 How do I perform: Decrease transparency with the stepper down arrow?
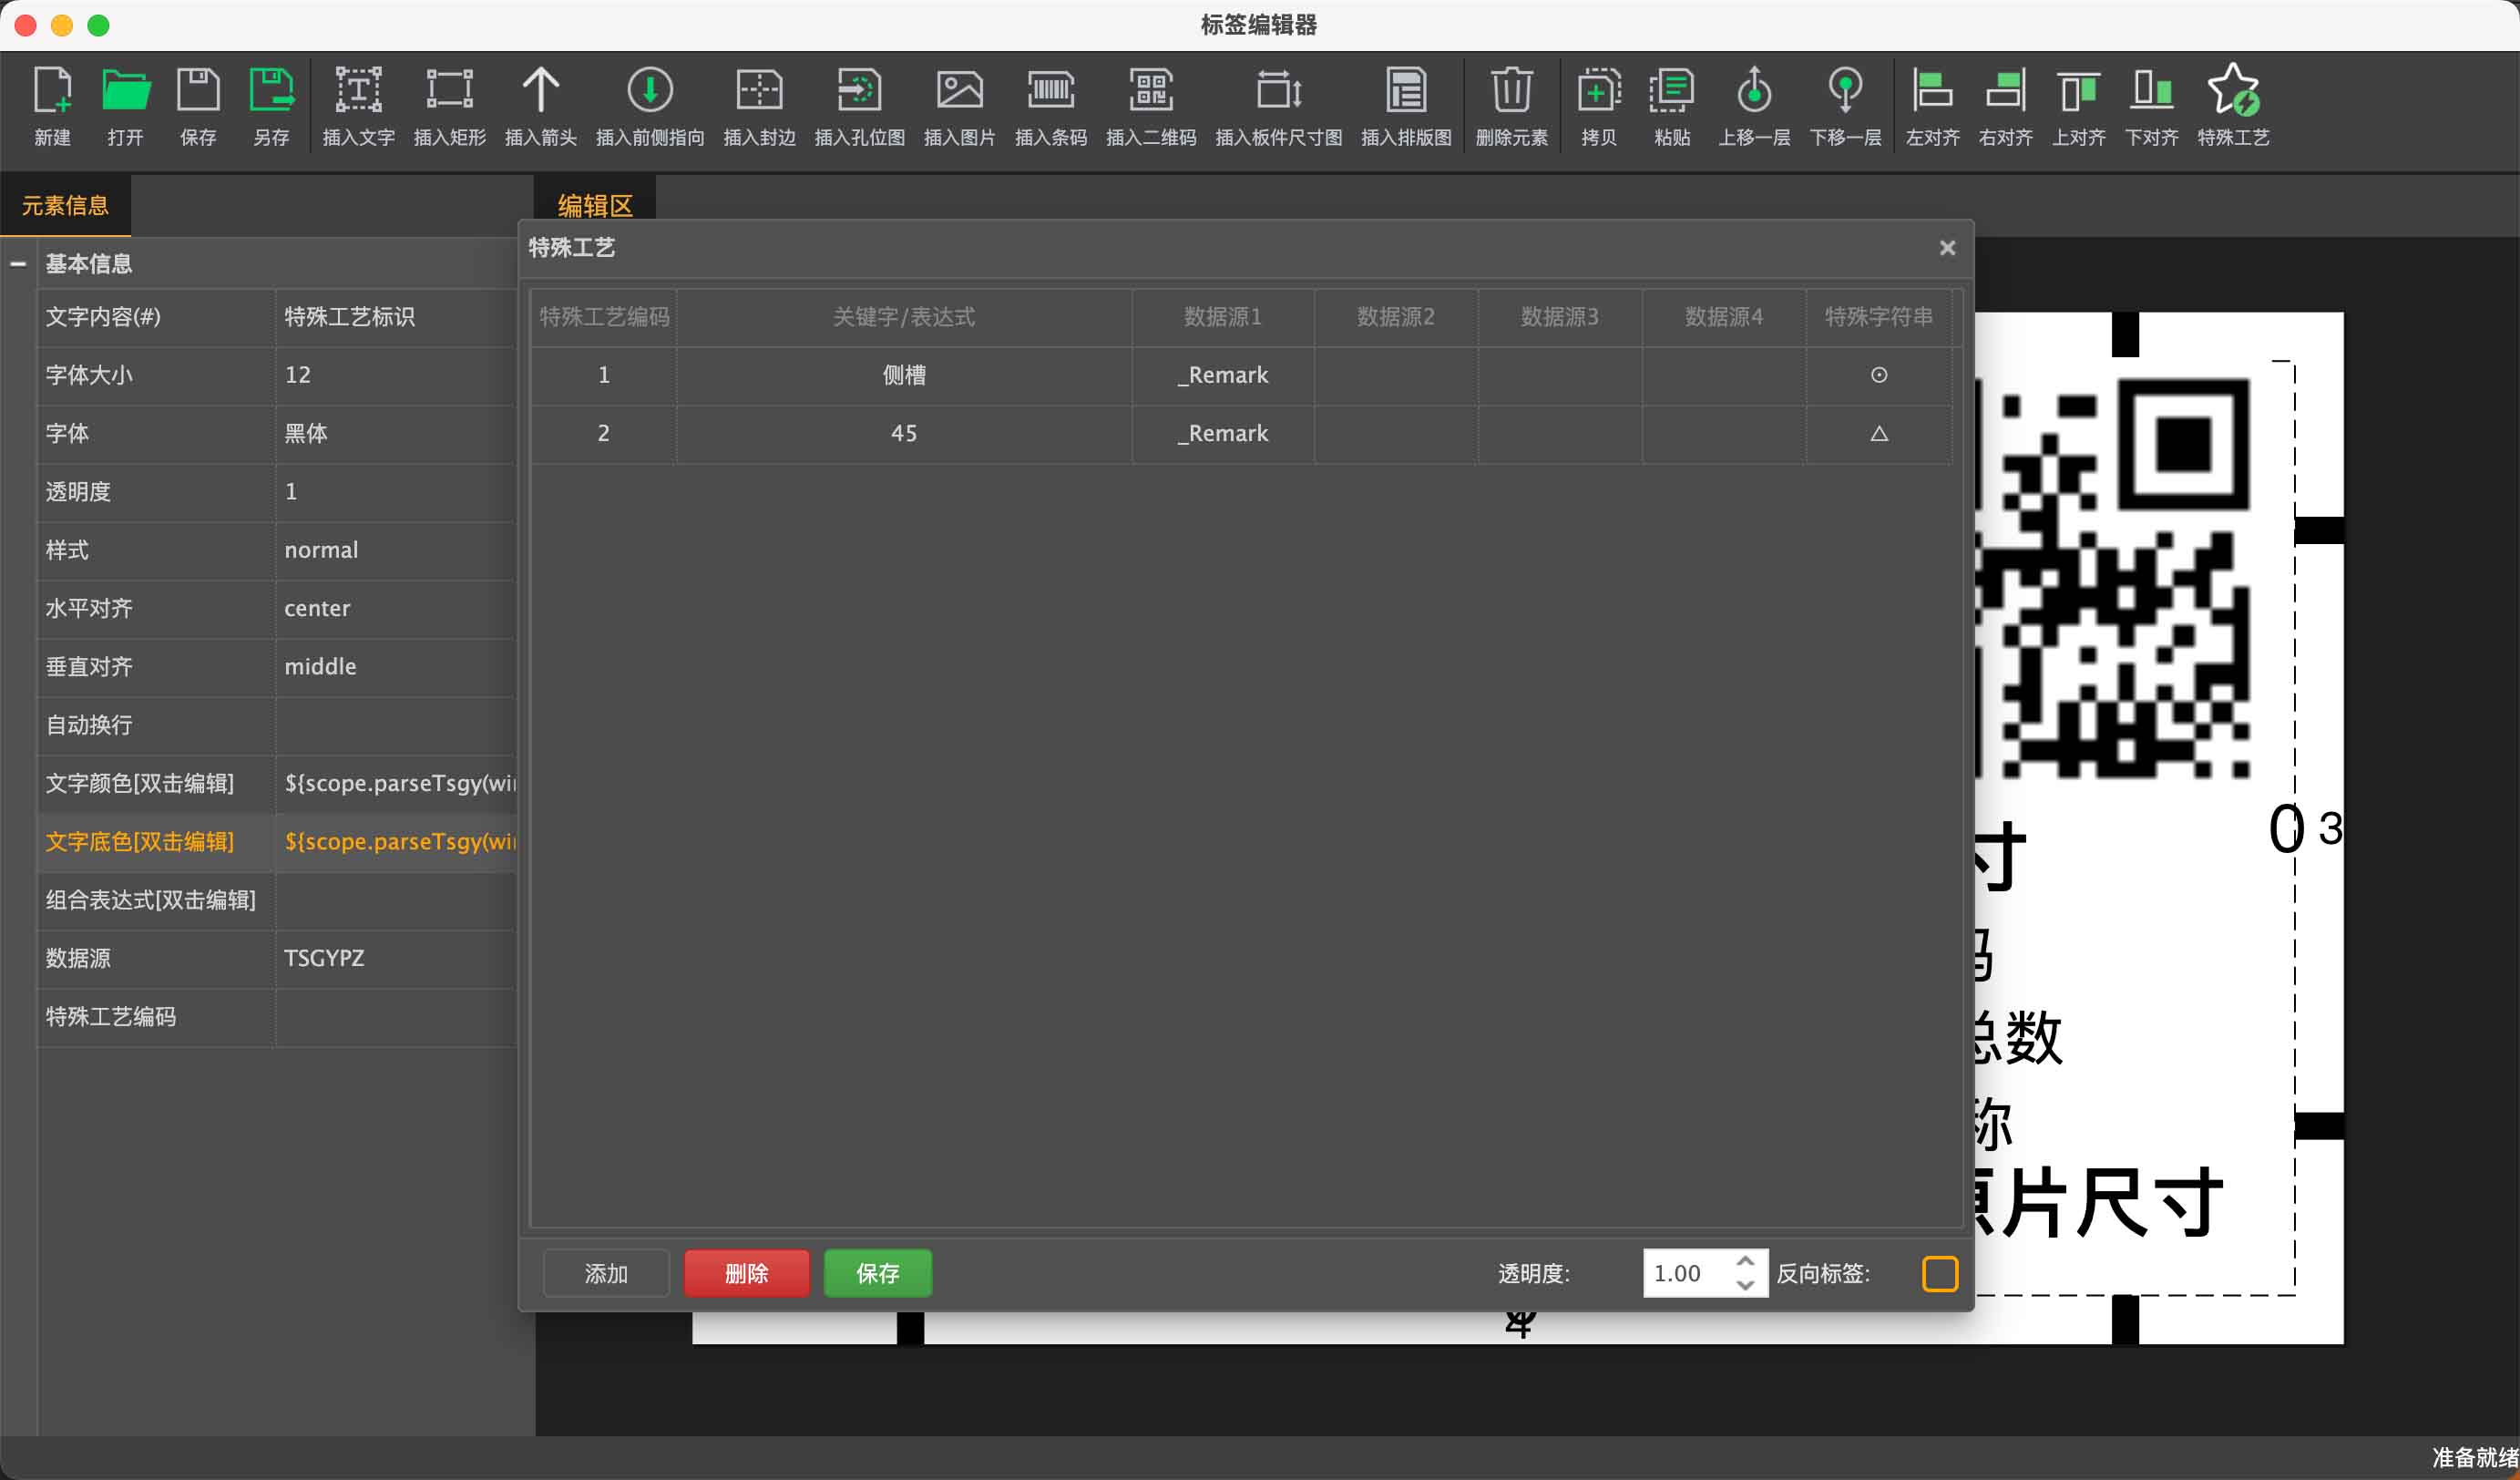[x=1745, y=1285]
